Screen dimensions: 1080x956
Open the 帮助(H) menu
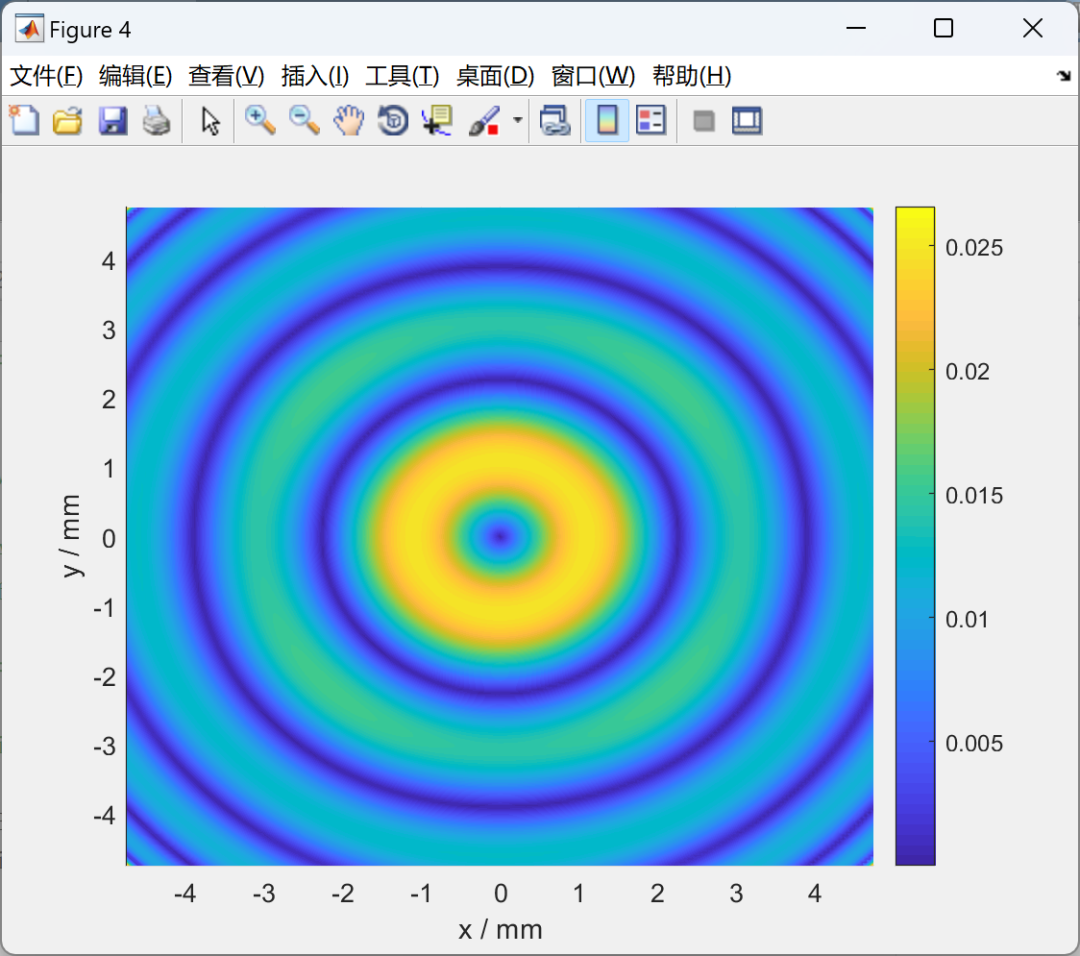click(692, 76)
